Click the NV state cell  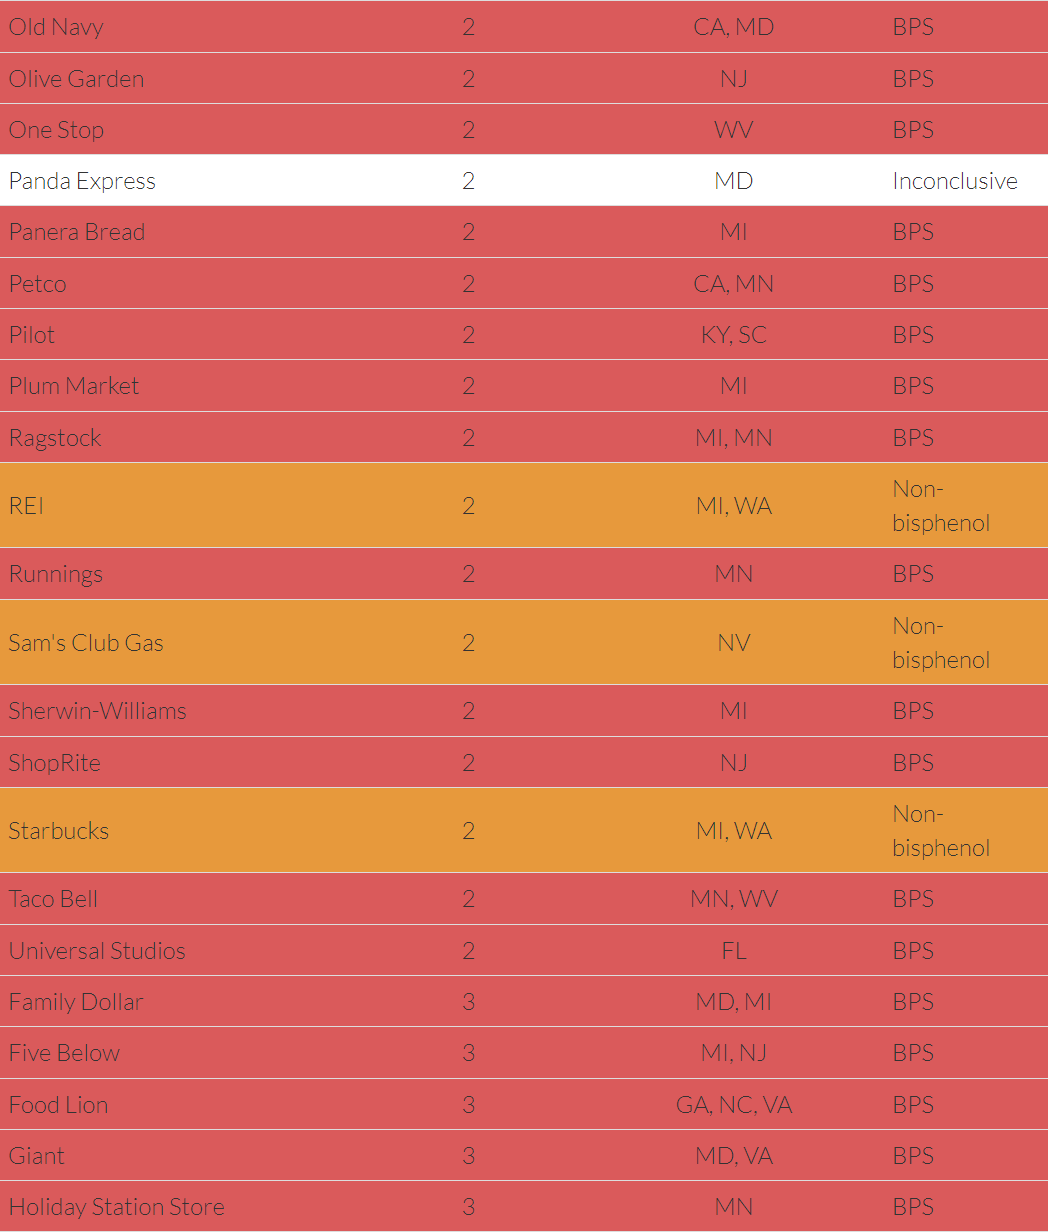click(734, 643)
